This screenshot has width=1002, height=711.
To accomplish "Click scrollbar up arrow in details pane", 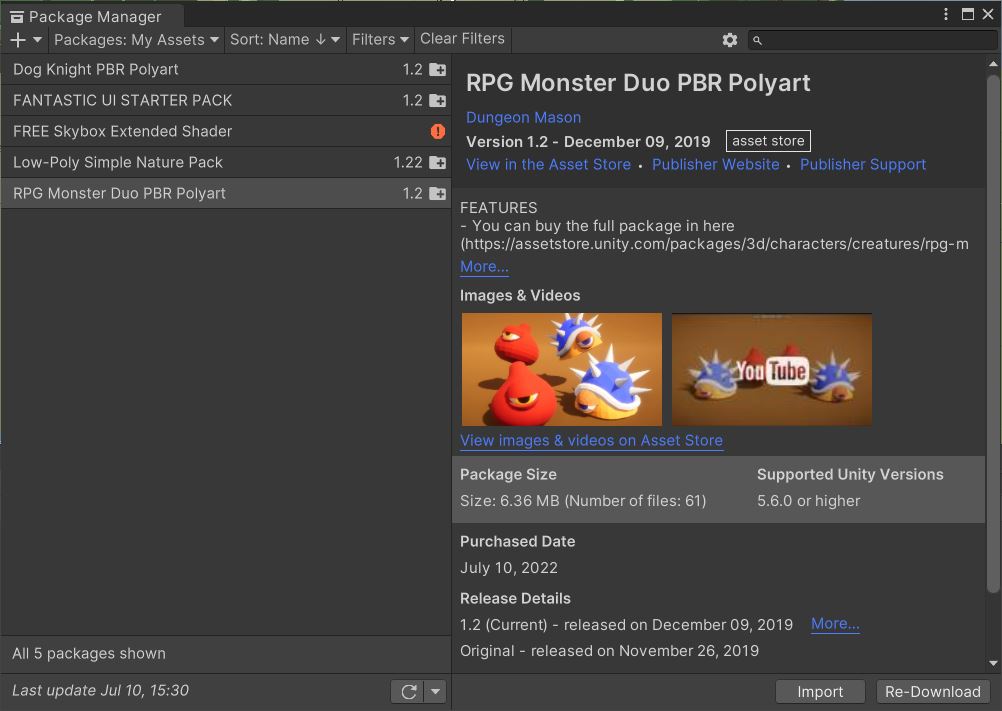I will click(x=992, y=64).
